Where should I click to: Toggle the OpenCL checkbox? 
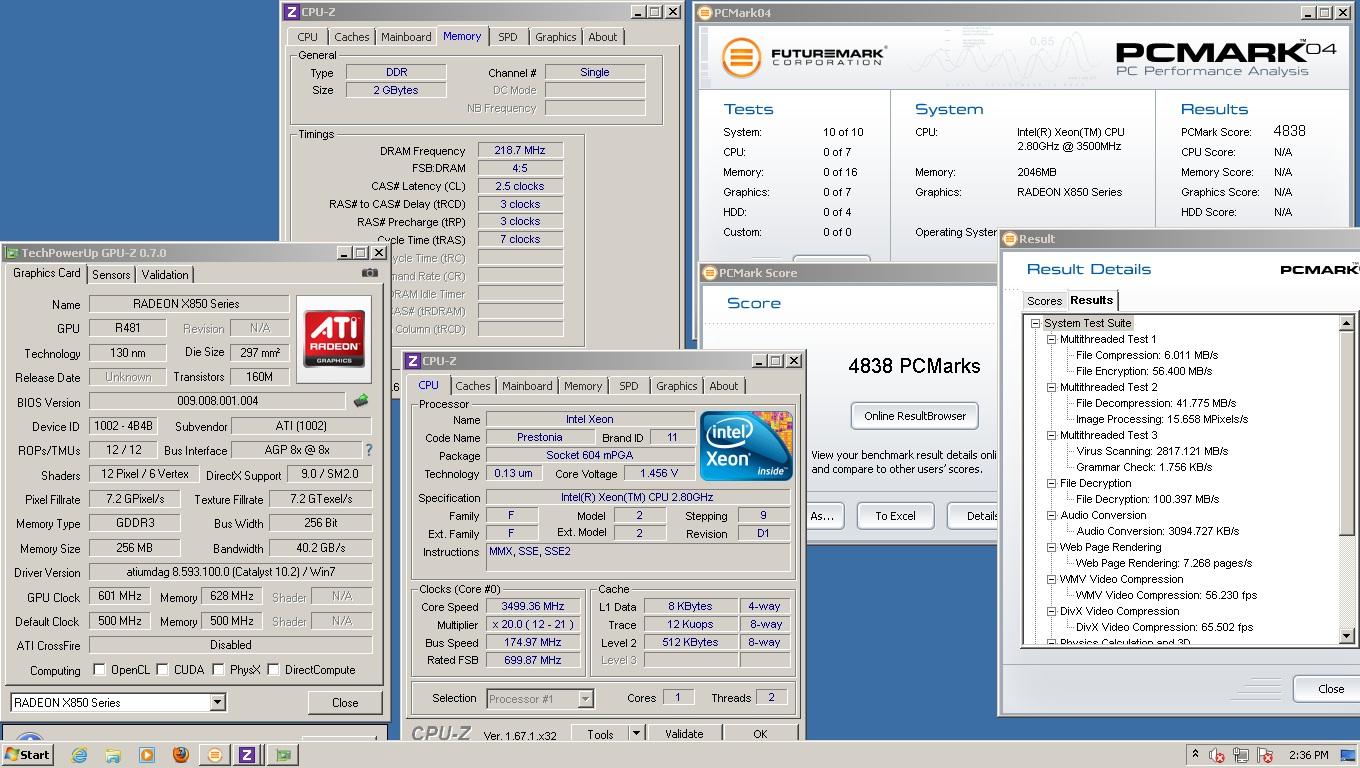[x=99, y=669]
